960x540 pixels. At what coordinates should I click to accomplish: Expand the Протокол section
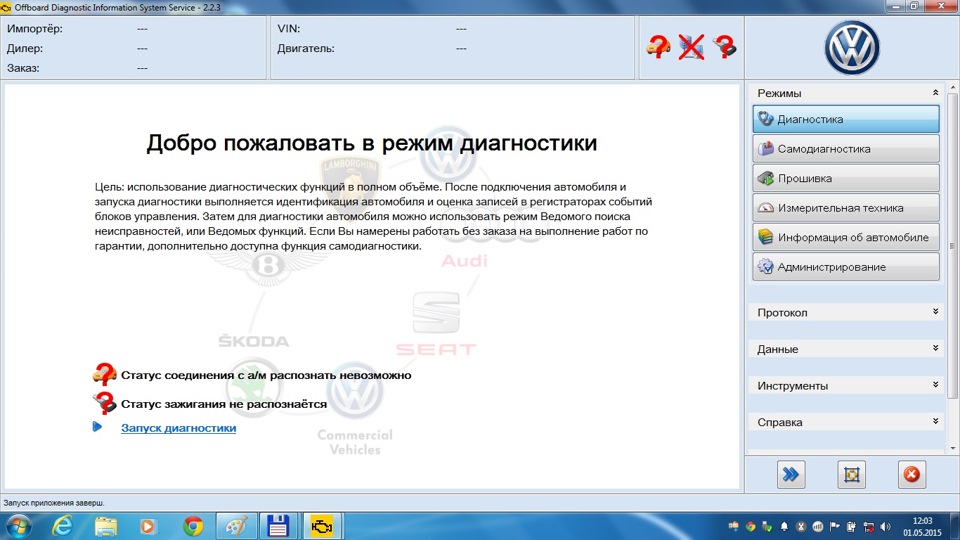[935, 312]
